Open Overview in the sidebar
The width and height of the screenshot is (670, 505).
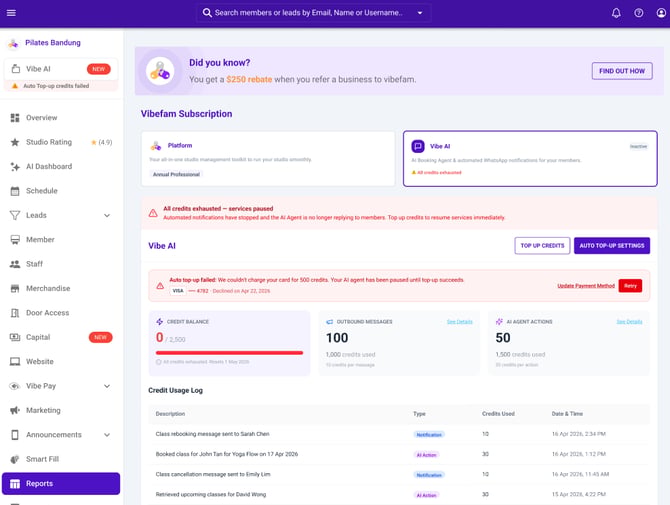(x=61, y=117)
